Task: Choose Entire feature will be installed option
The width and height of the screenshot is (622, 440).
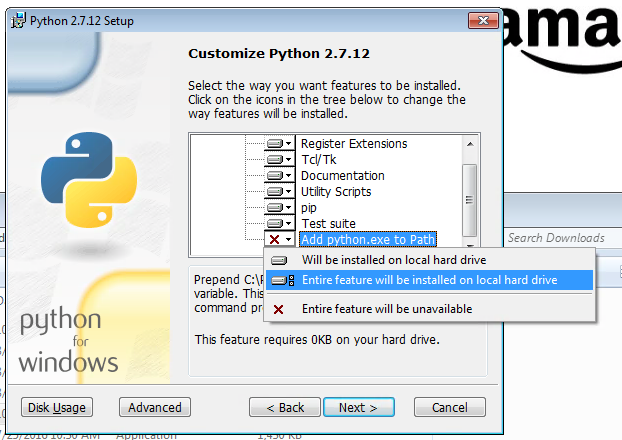Action: coord(430,280)
